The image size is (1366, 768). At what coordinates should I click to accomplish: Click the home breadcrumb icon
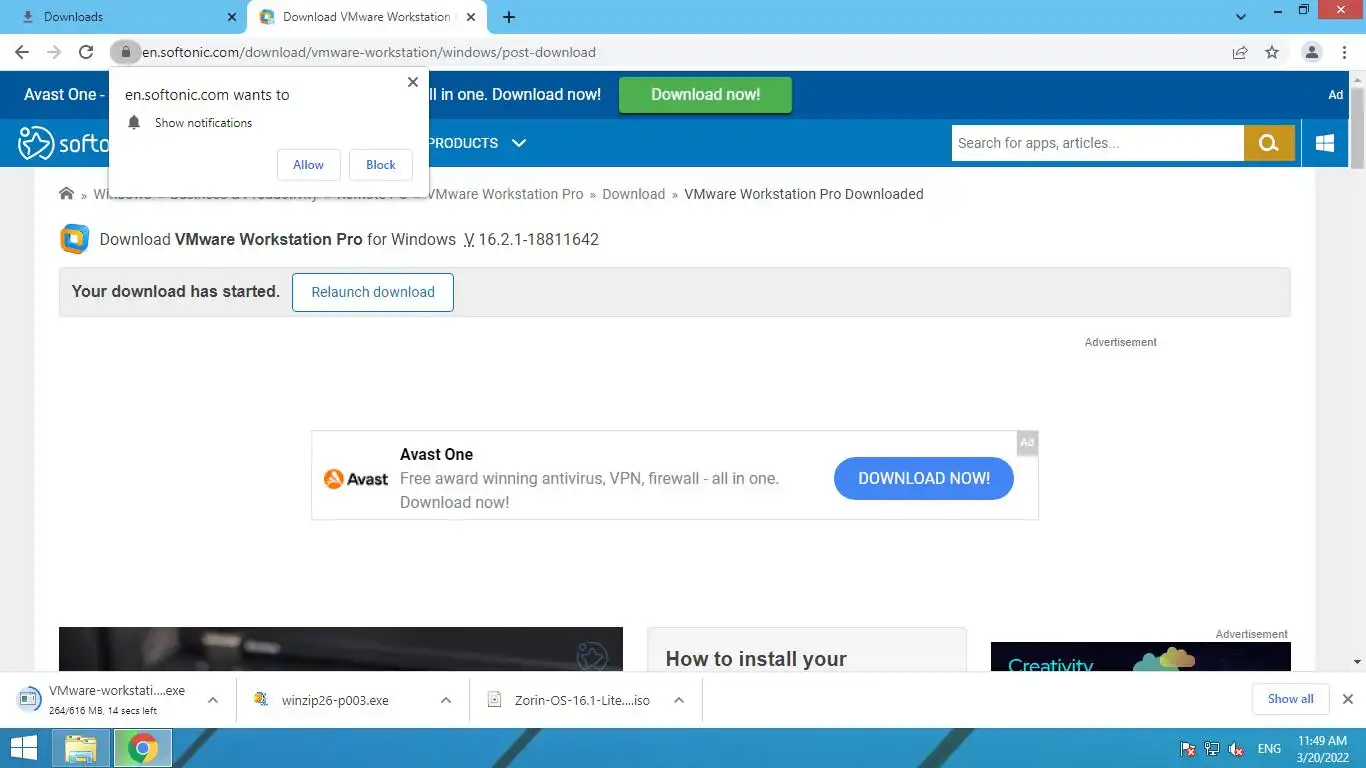pyautogui.click(x=67, y=194)
